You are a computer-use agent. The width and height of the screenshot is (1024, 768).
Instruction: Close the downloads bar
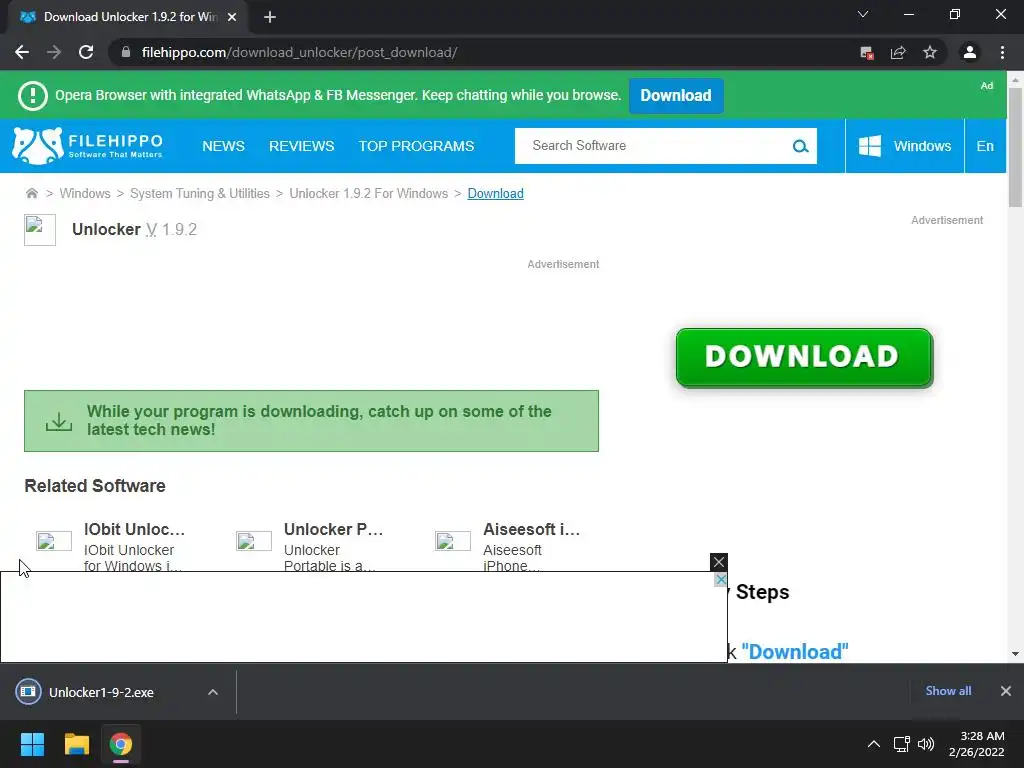[1006, 691]
